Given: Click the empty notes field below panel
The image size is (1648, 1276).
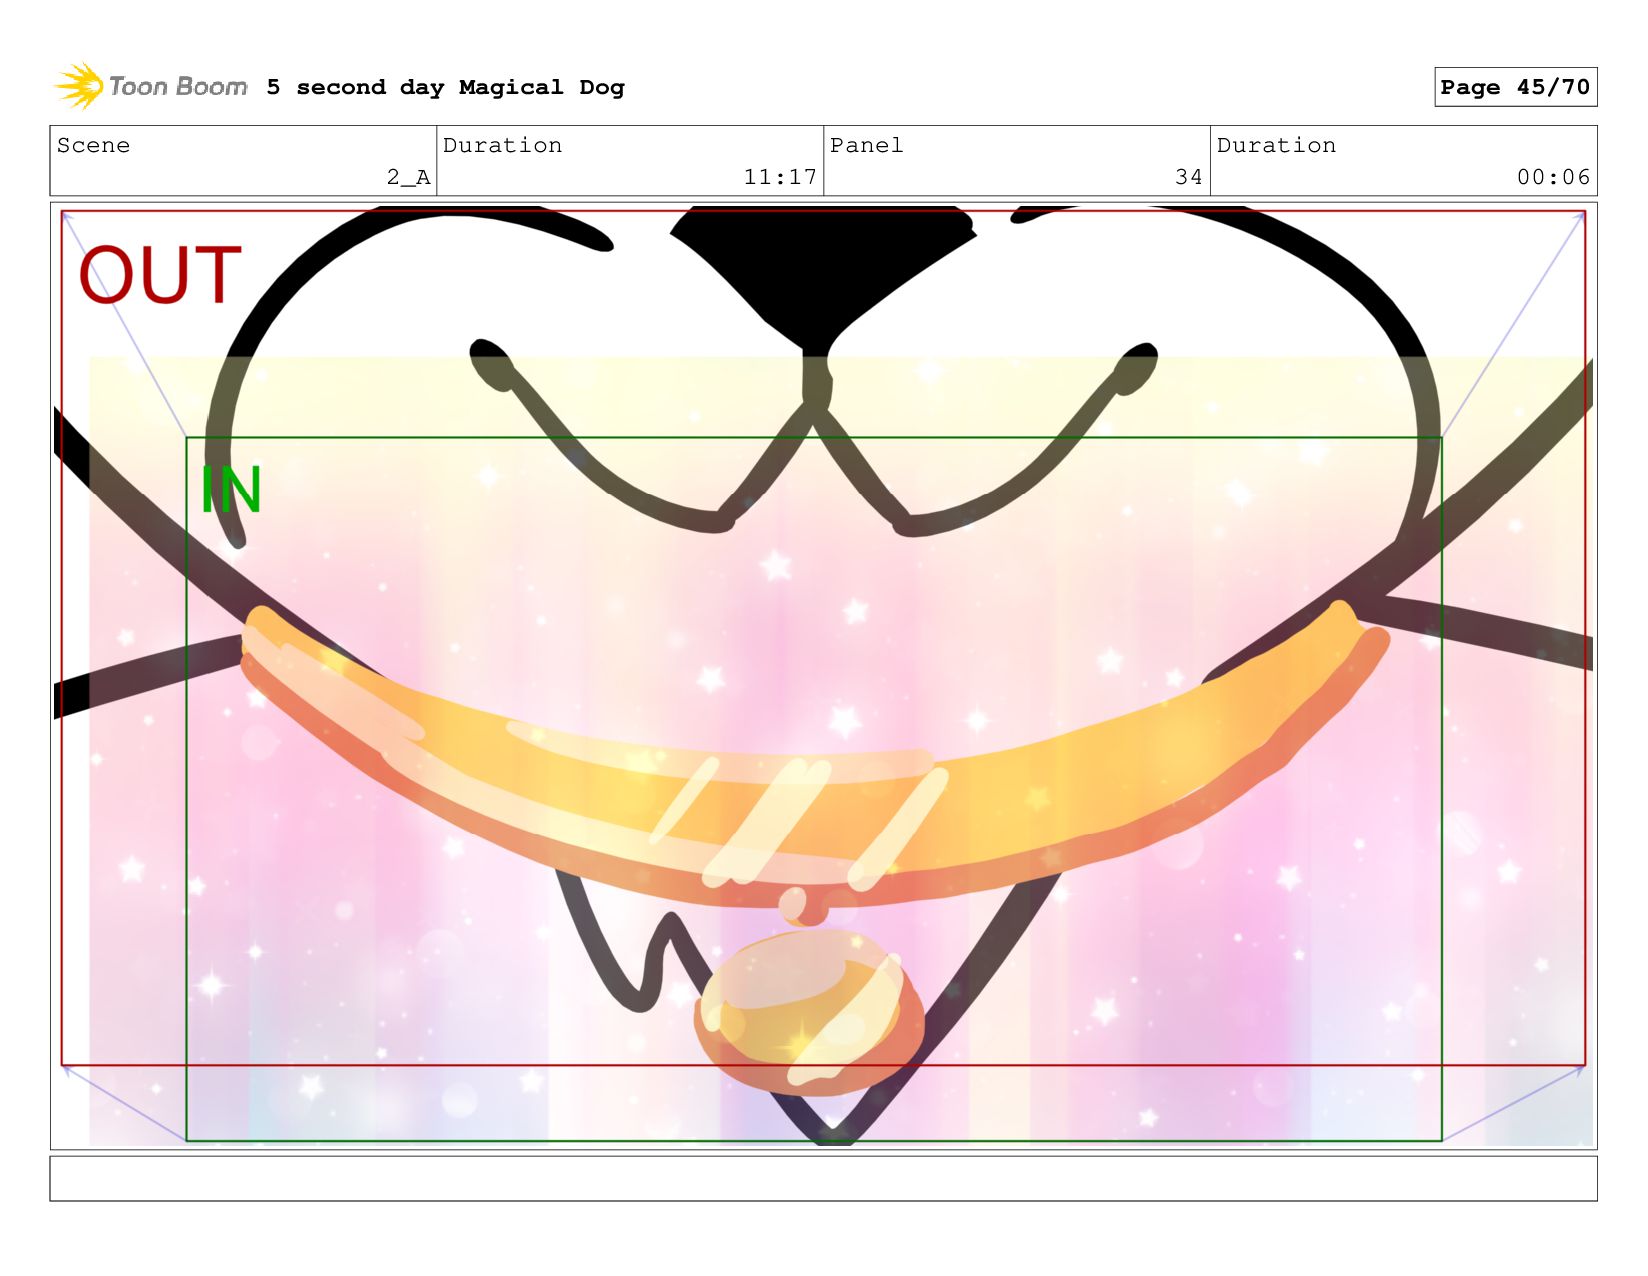Looking at the screenshot, I should pos(823,1178).
